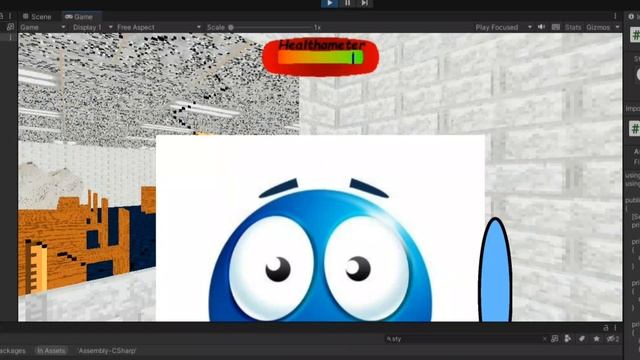Open the Gizmos dropdown arrow
Image resolution: width=640 pixels, height=360 pixels.
click(x=617, y=27)
